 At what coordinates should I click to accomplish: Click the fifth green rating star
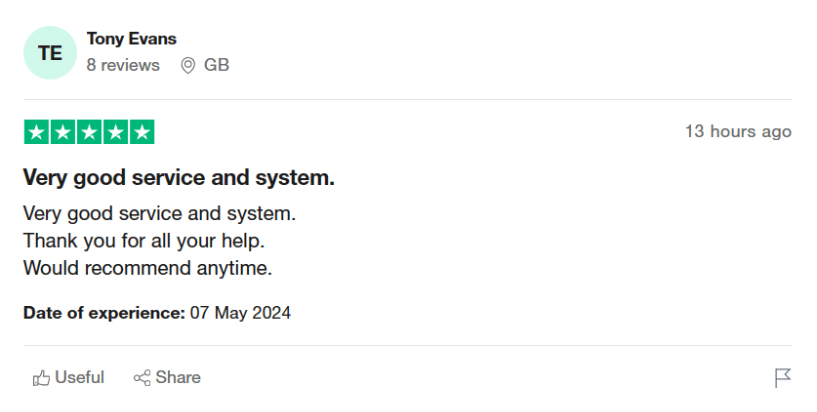(x=142, y=132)
